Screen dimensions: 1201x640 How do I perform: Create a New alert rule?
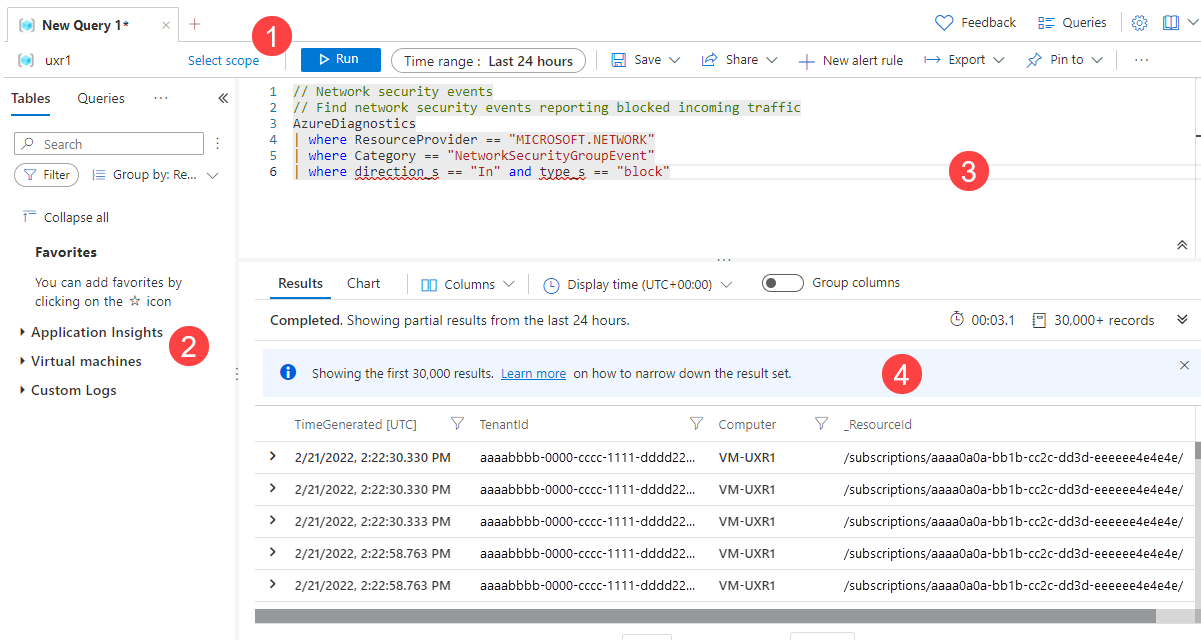850,61
